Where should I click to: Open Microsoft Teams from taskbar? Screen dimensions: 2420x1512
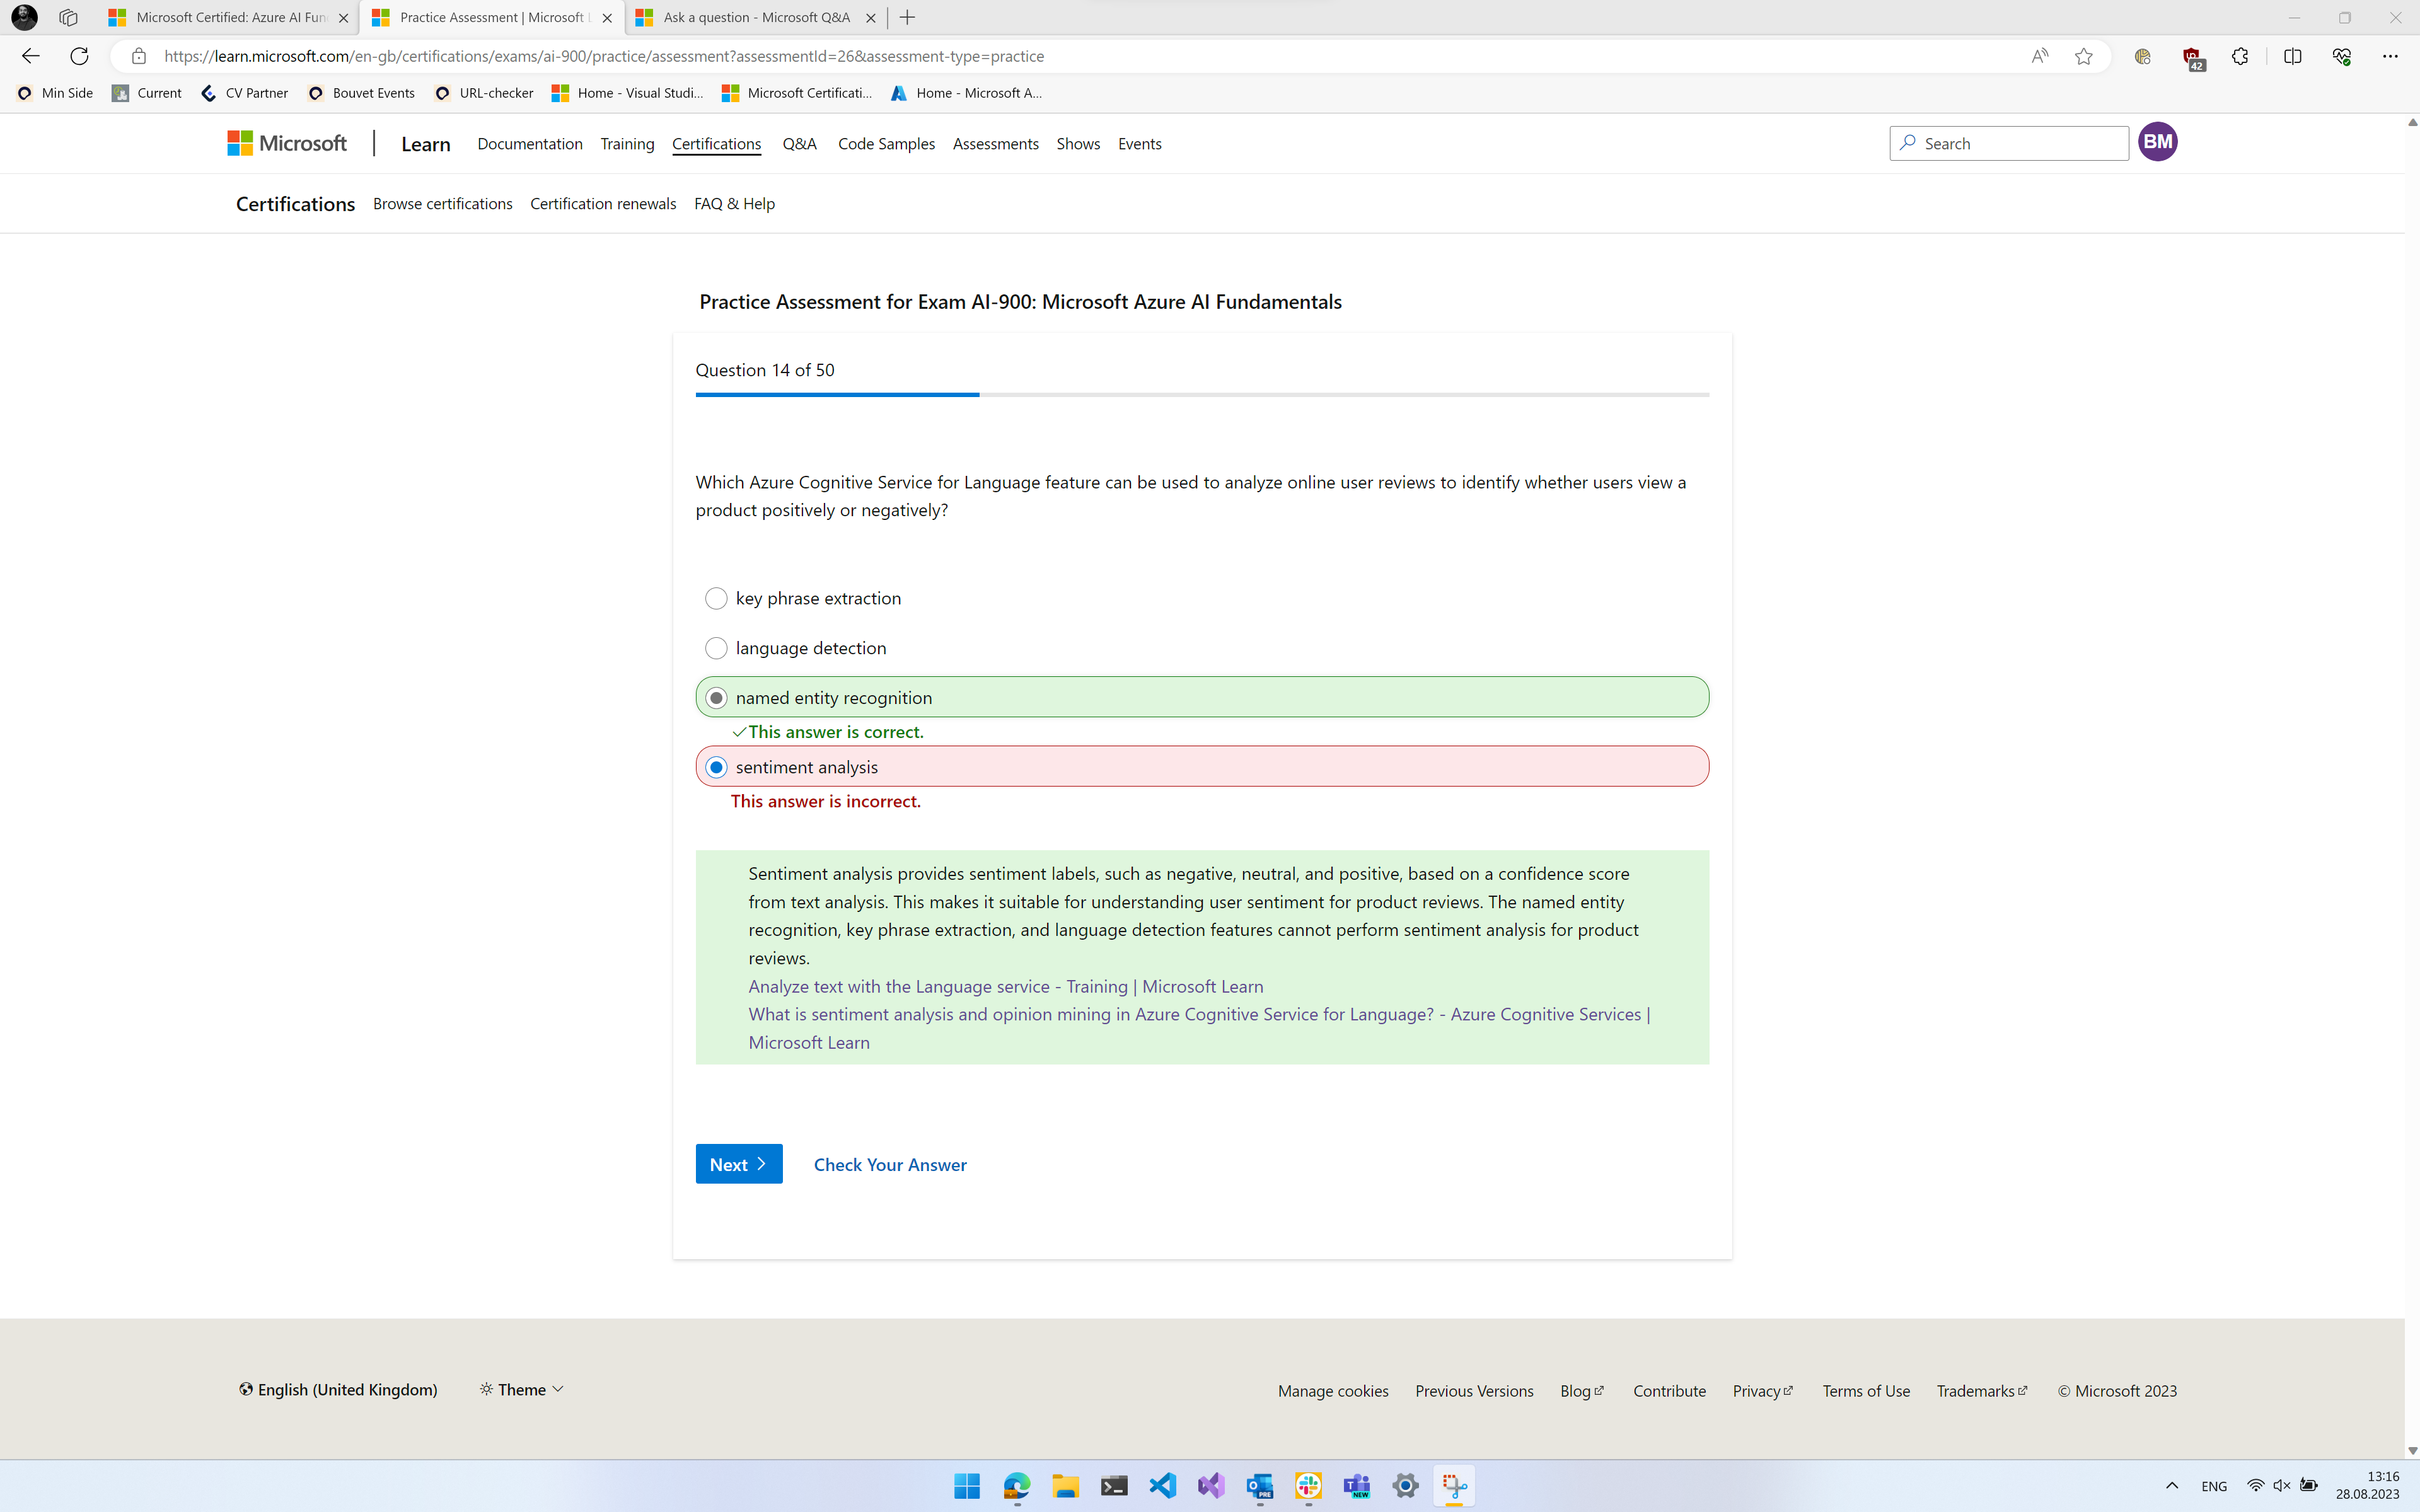click(x=1357, y=1486)
